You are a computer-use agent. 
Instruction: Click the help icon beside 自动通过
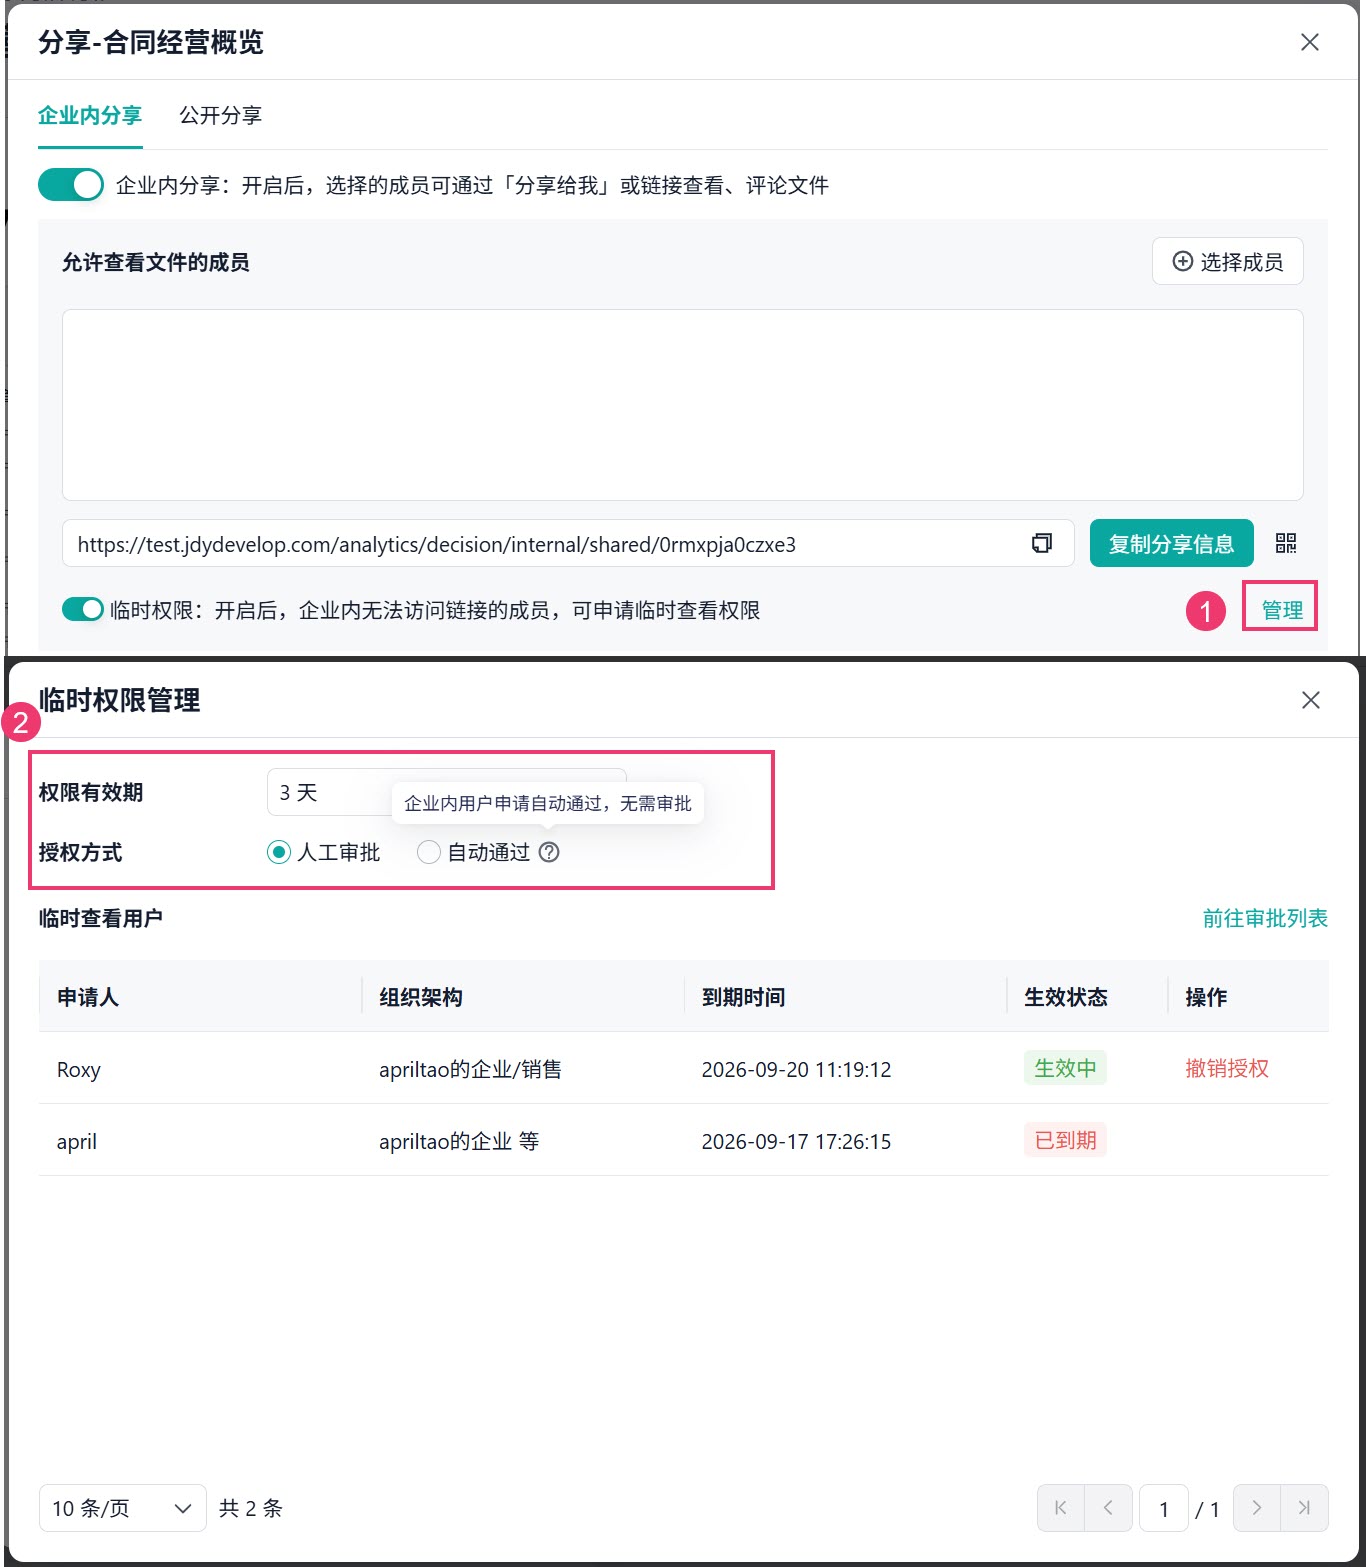pos(549,852)
